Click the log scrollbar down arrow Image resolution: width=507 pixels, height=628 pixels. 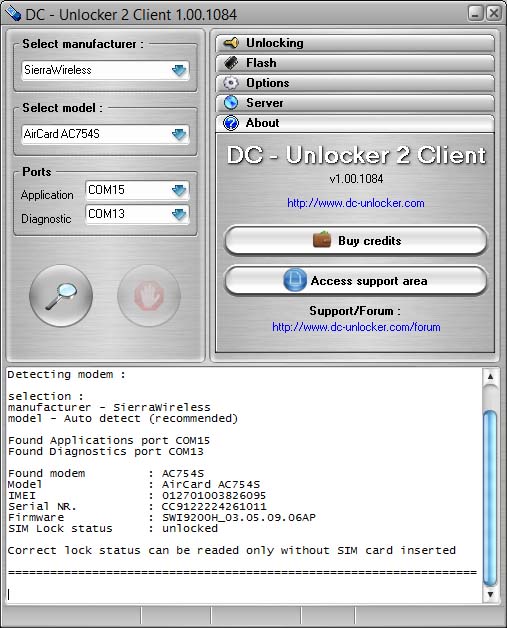tap(490, 594)
